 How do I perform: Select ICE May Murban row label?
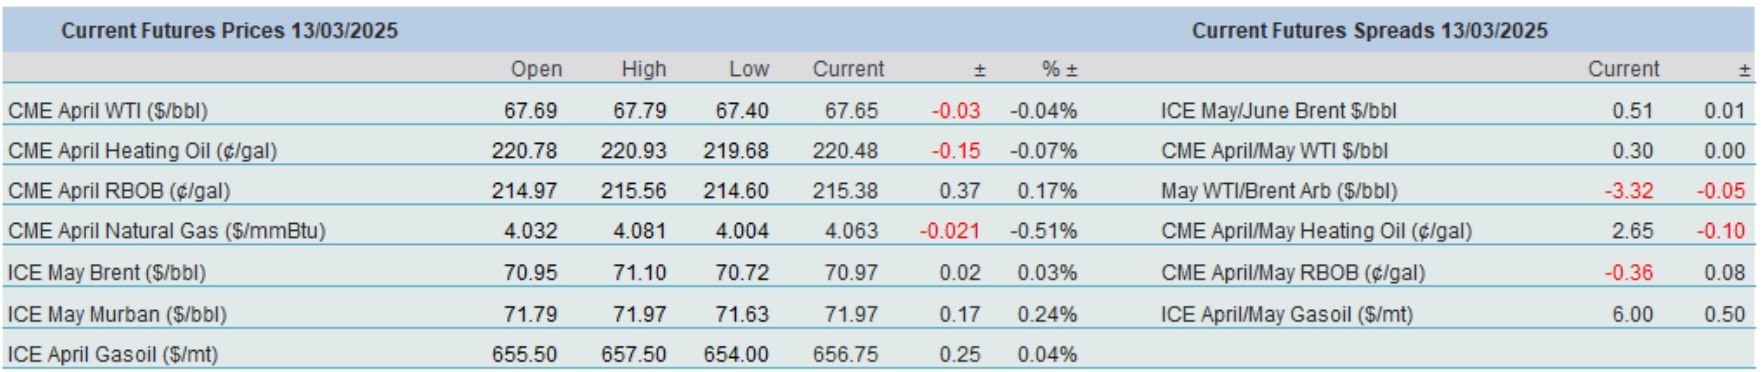coord(117,315)
